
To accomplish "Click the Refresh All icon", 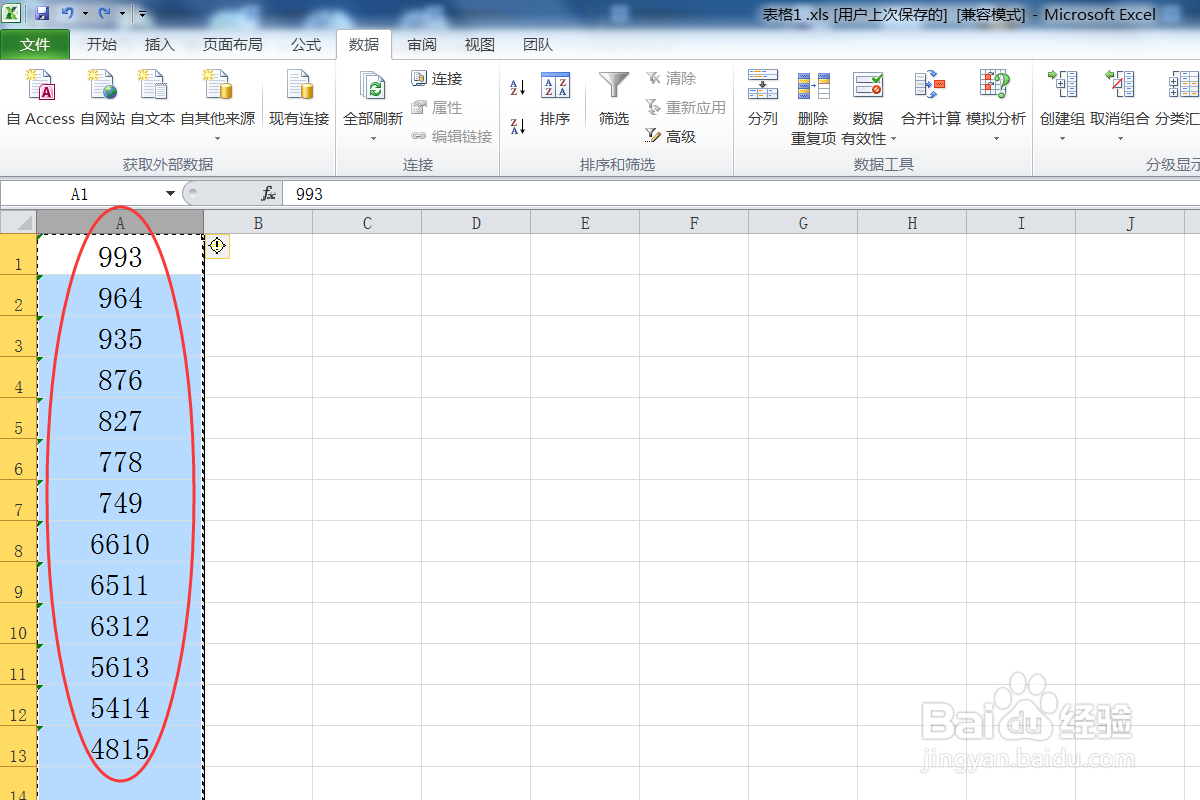I will click(x=373, y=86).
